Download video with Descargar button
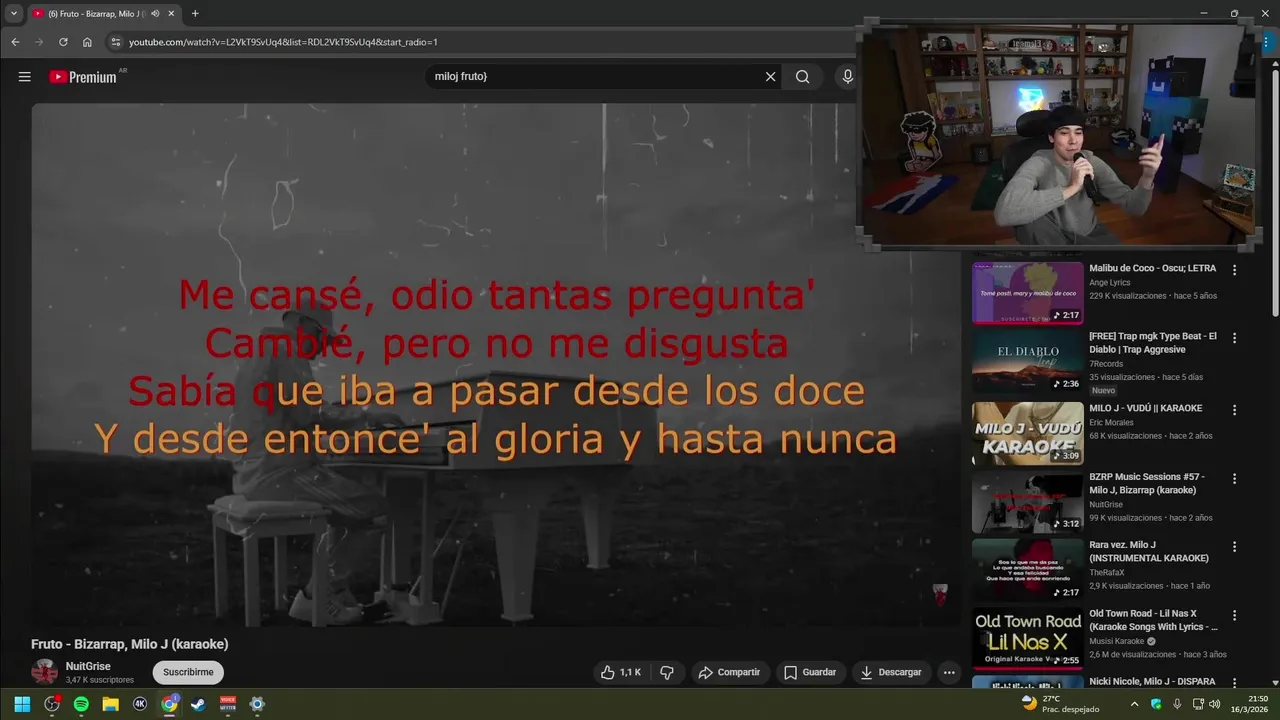Viewport: 1280px width, 720px height. (x=891, y=672)
